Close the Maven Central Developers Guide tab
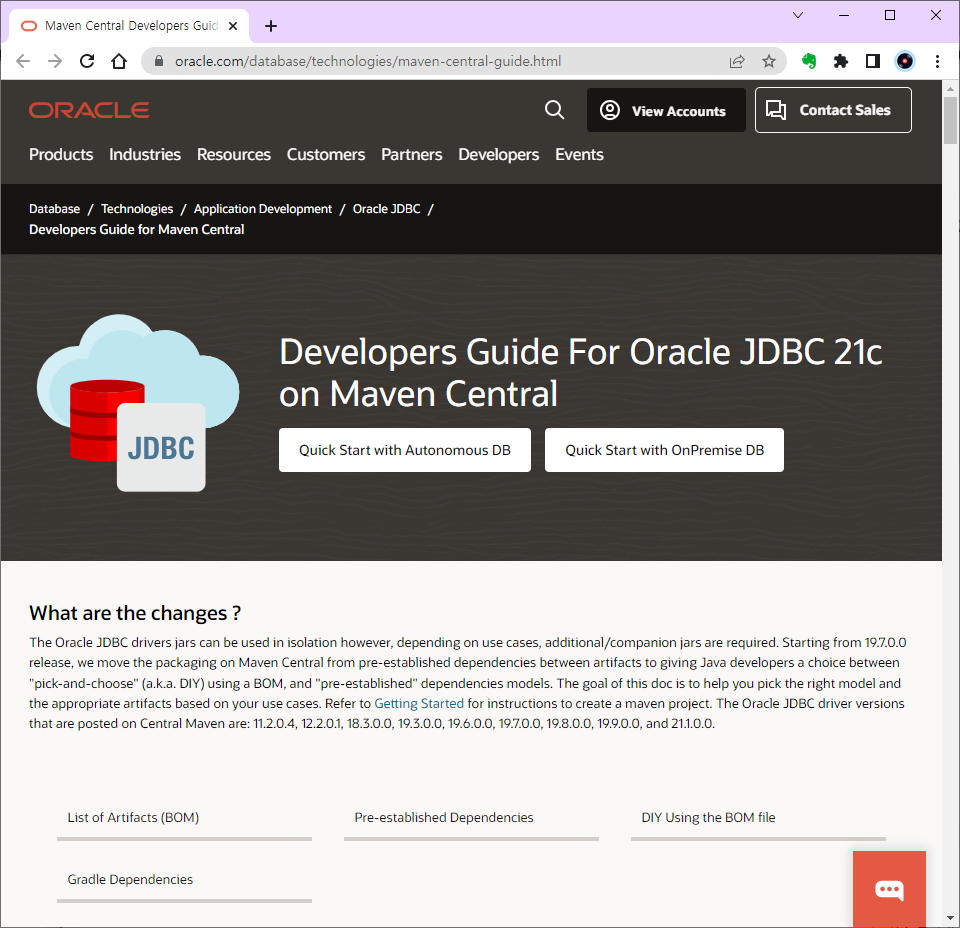The width and height of the screenshot is (960, 928). (233, 26)
